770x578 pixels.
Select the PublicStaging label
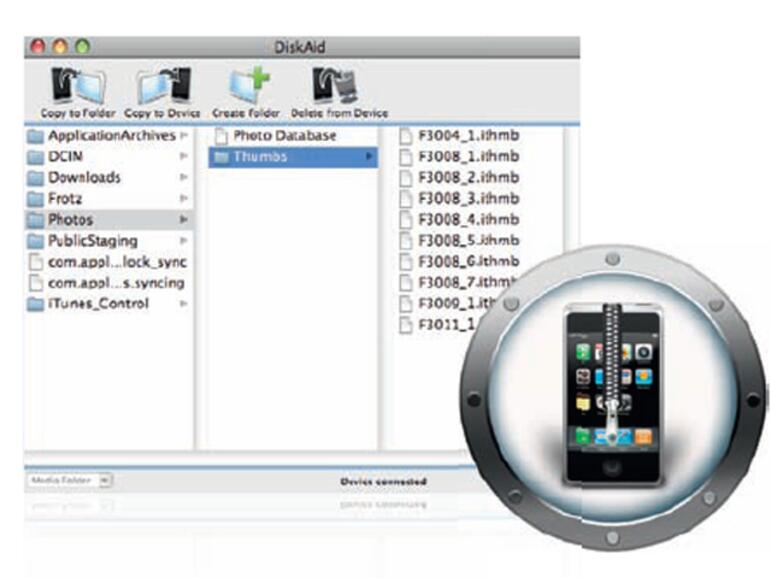coord(93,241)
